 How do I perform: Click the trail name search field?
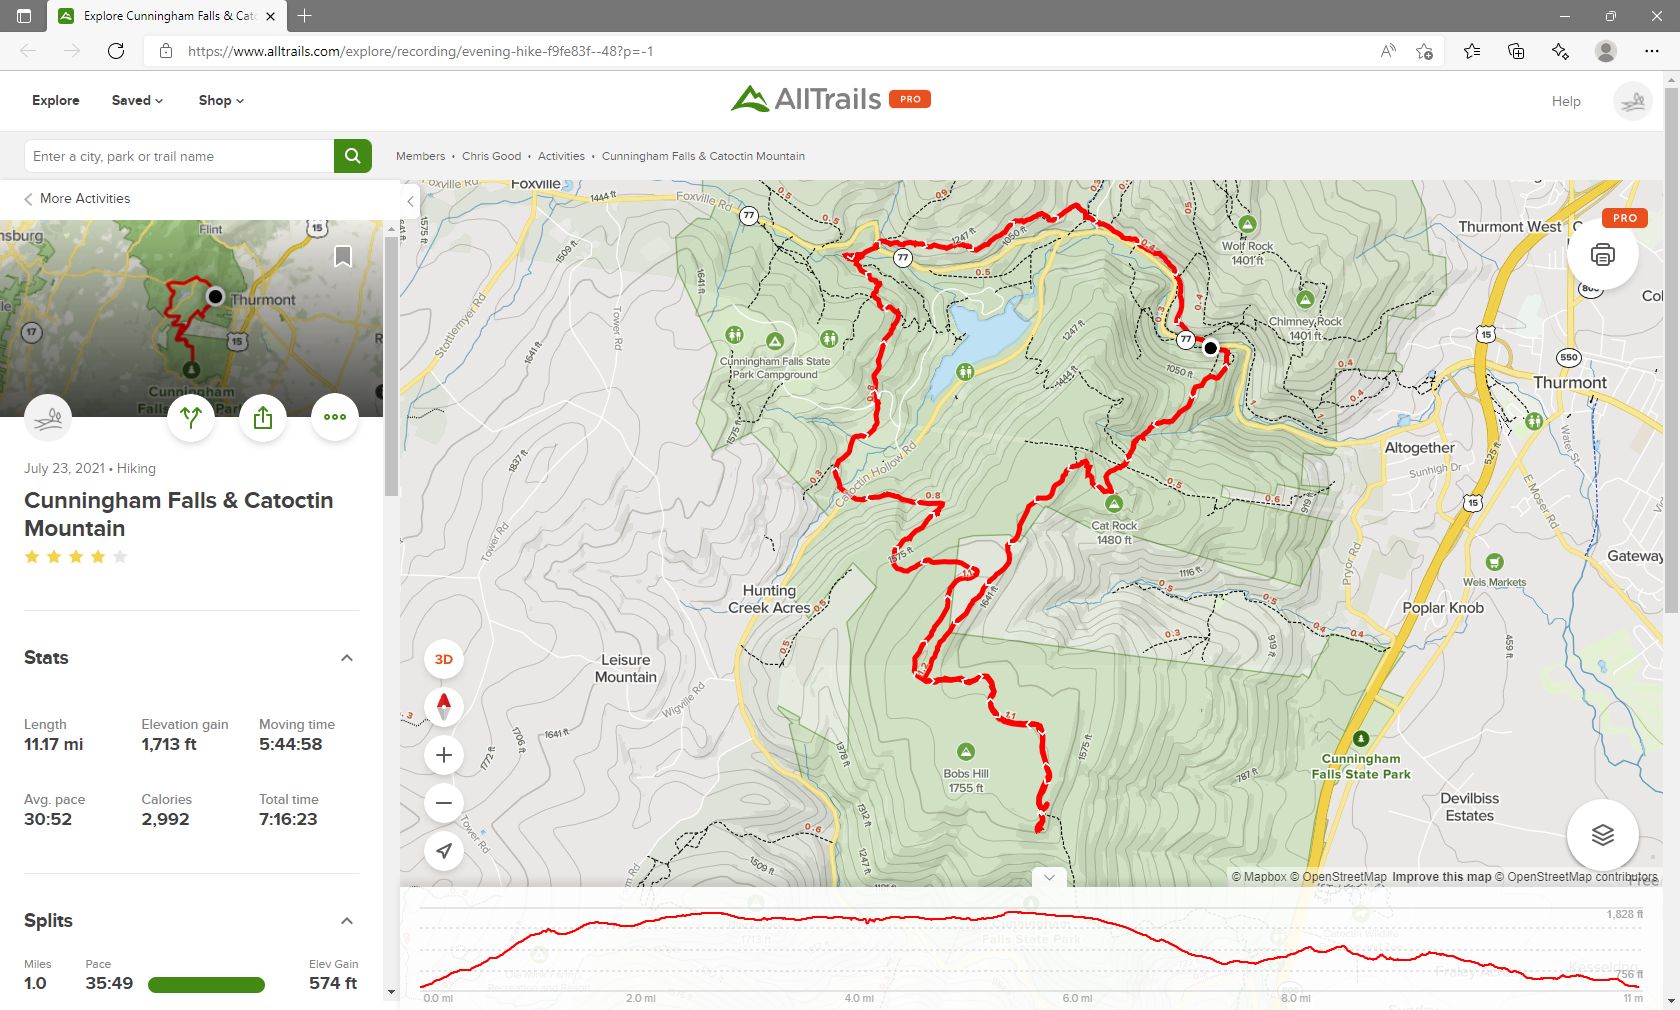pyautogui.click(x=179, y=156)
